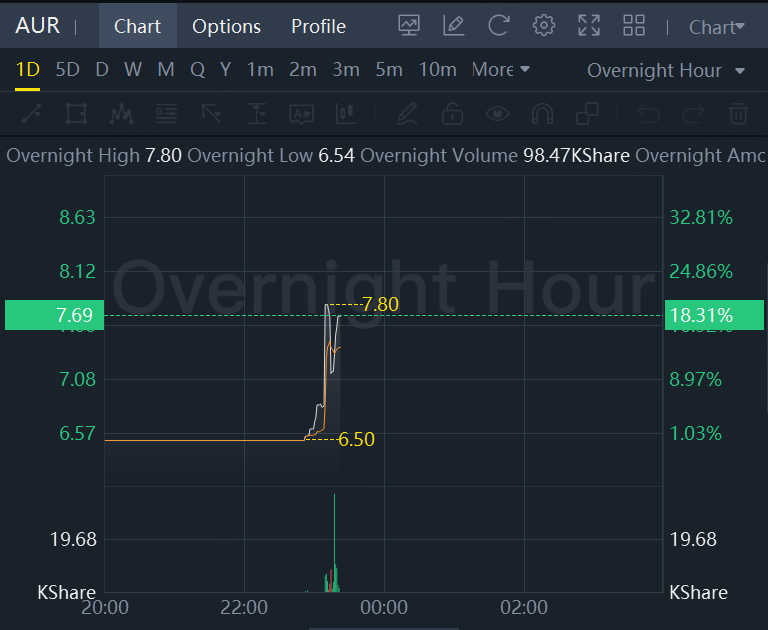Screen dimensions: 768x630
Task: Choose the 10m interval
Action: [437, 70]
